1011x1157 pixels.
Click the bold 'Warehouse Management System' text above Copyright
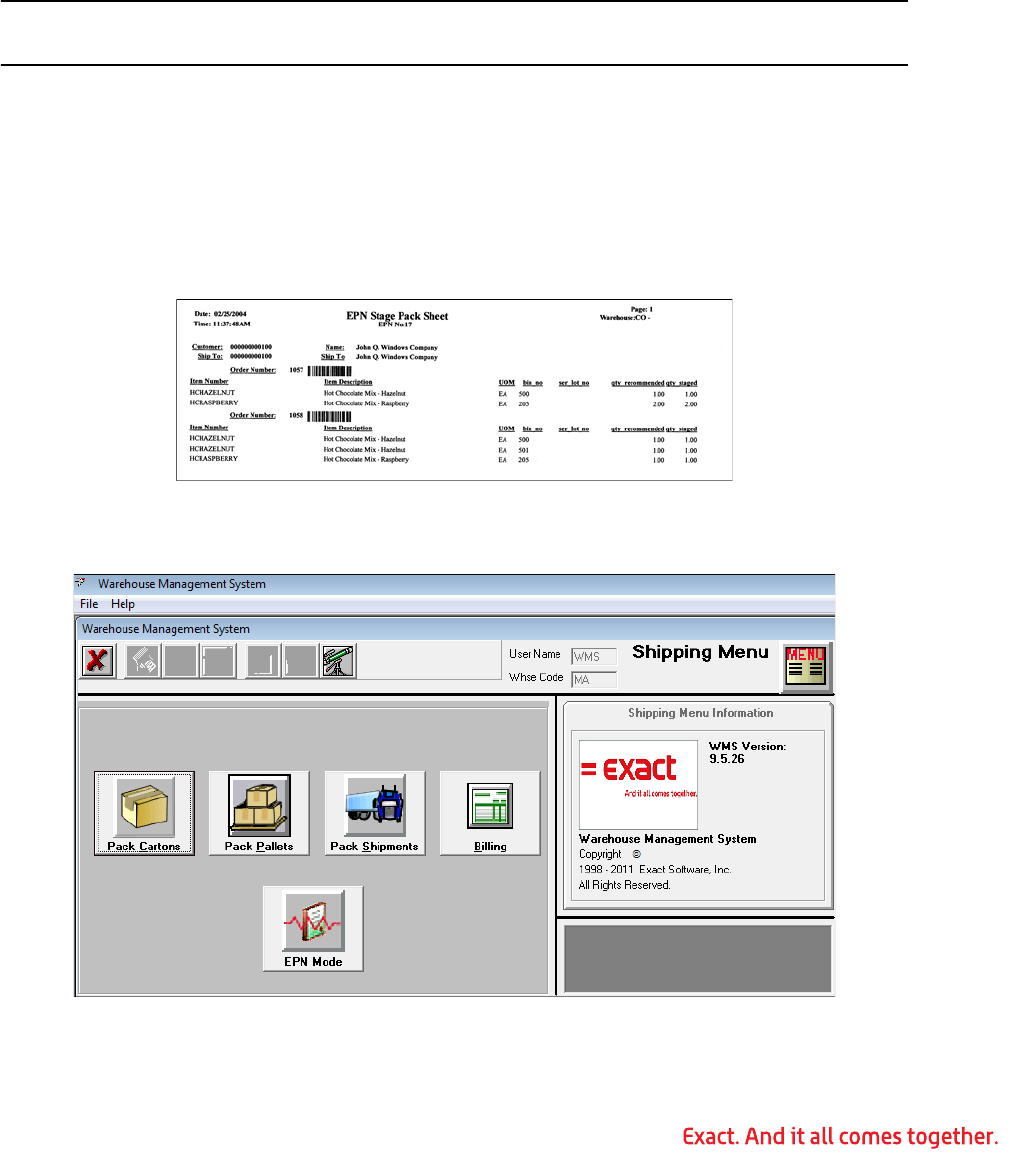667,839
